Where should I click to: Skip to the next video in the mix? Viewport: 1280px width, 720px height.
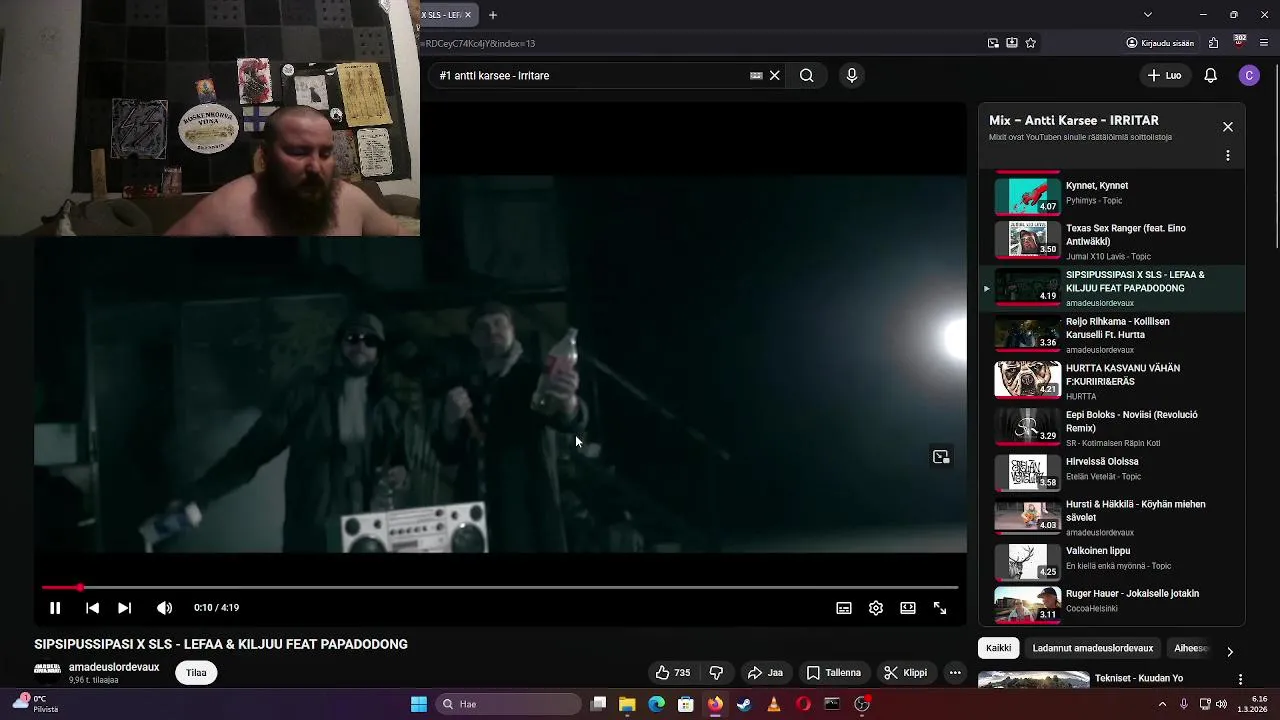(x=124, y=608)
